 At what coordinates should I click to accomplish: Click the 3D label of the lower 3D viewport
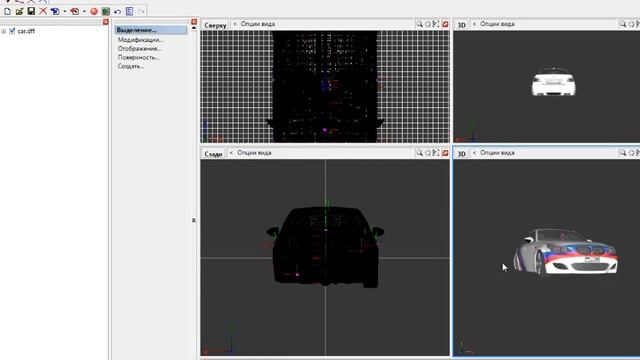click(462, 154)
